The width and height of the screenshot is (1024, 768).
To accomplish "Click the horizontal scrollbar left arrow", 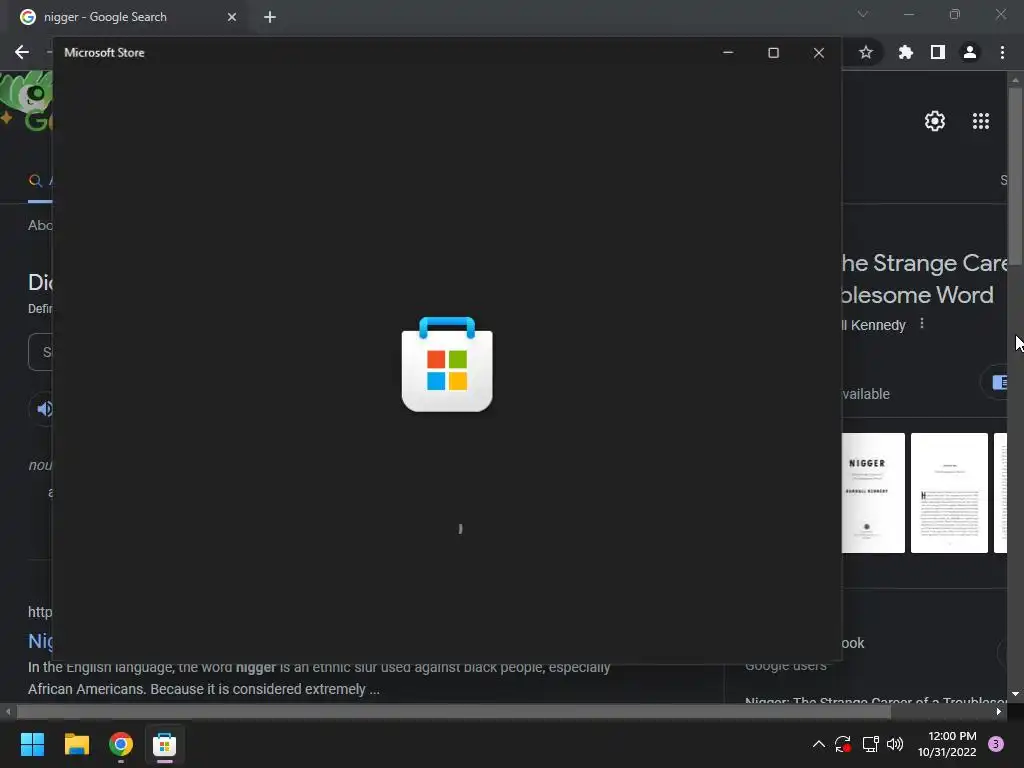I will click(8, 712).
